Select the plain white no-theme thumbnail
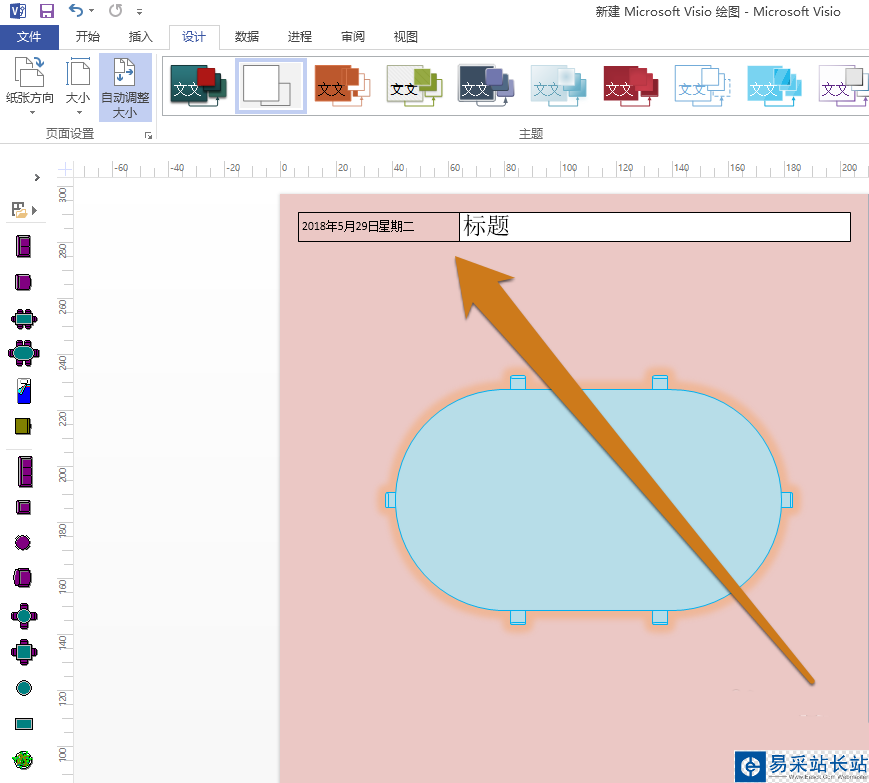 [270, 86]
